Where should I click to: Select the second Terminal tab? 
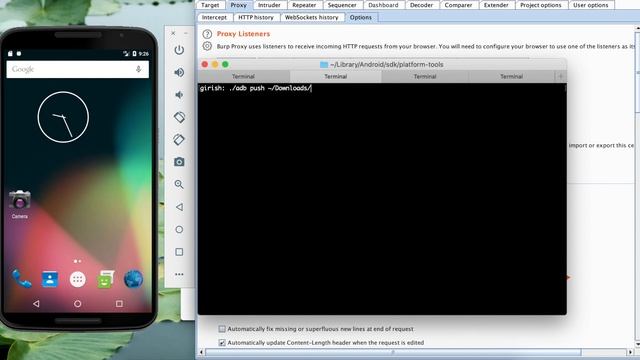pos(336,76)
